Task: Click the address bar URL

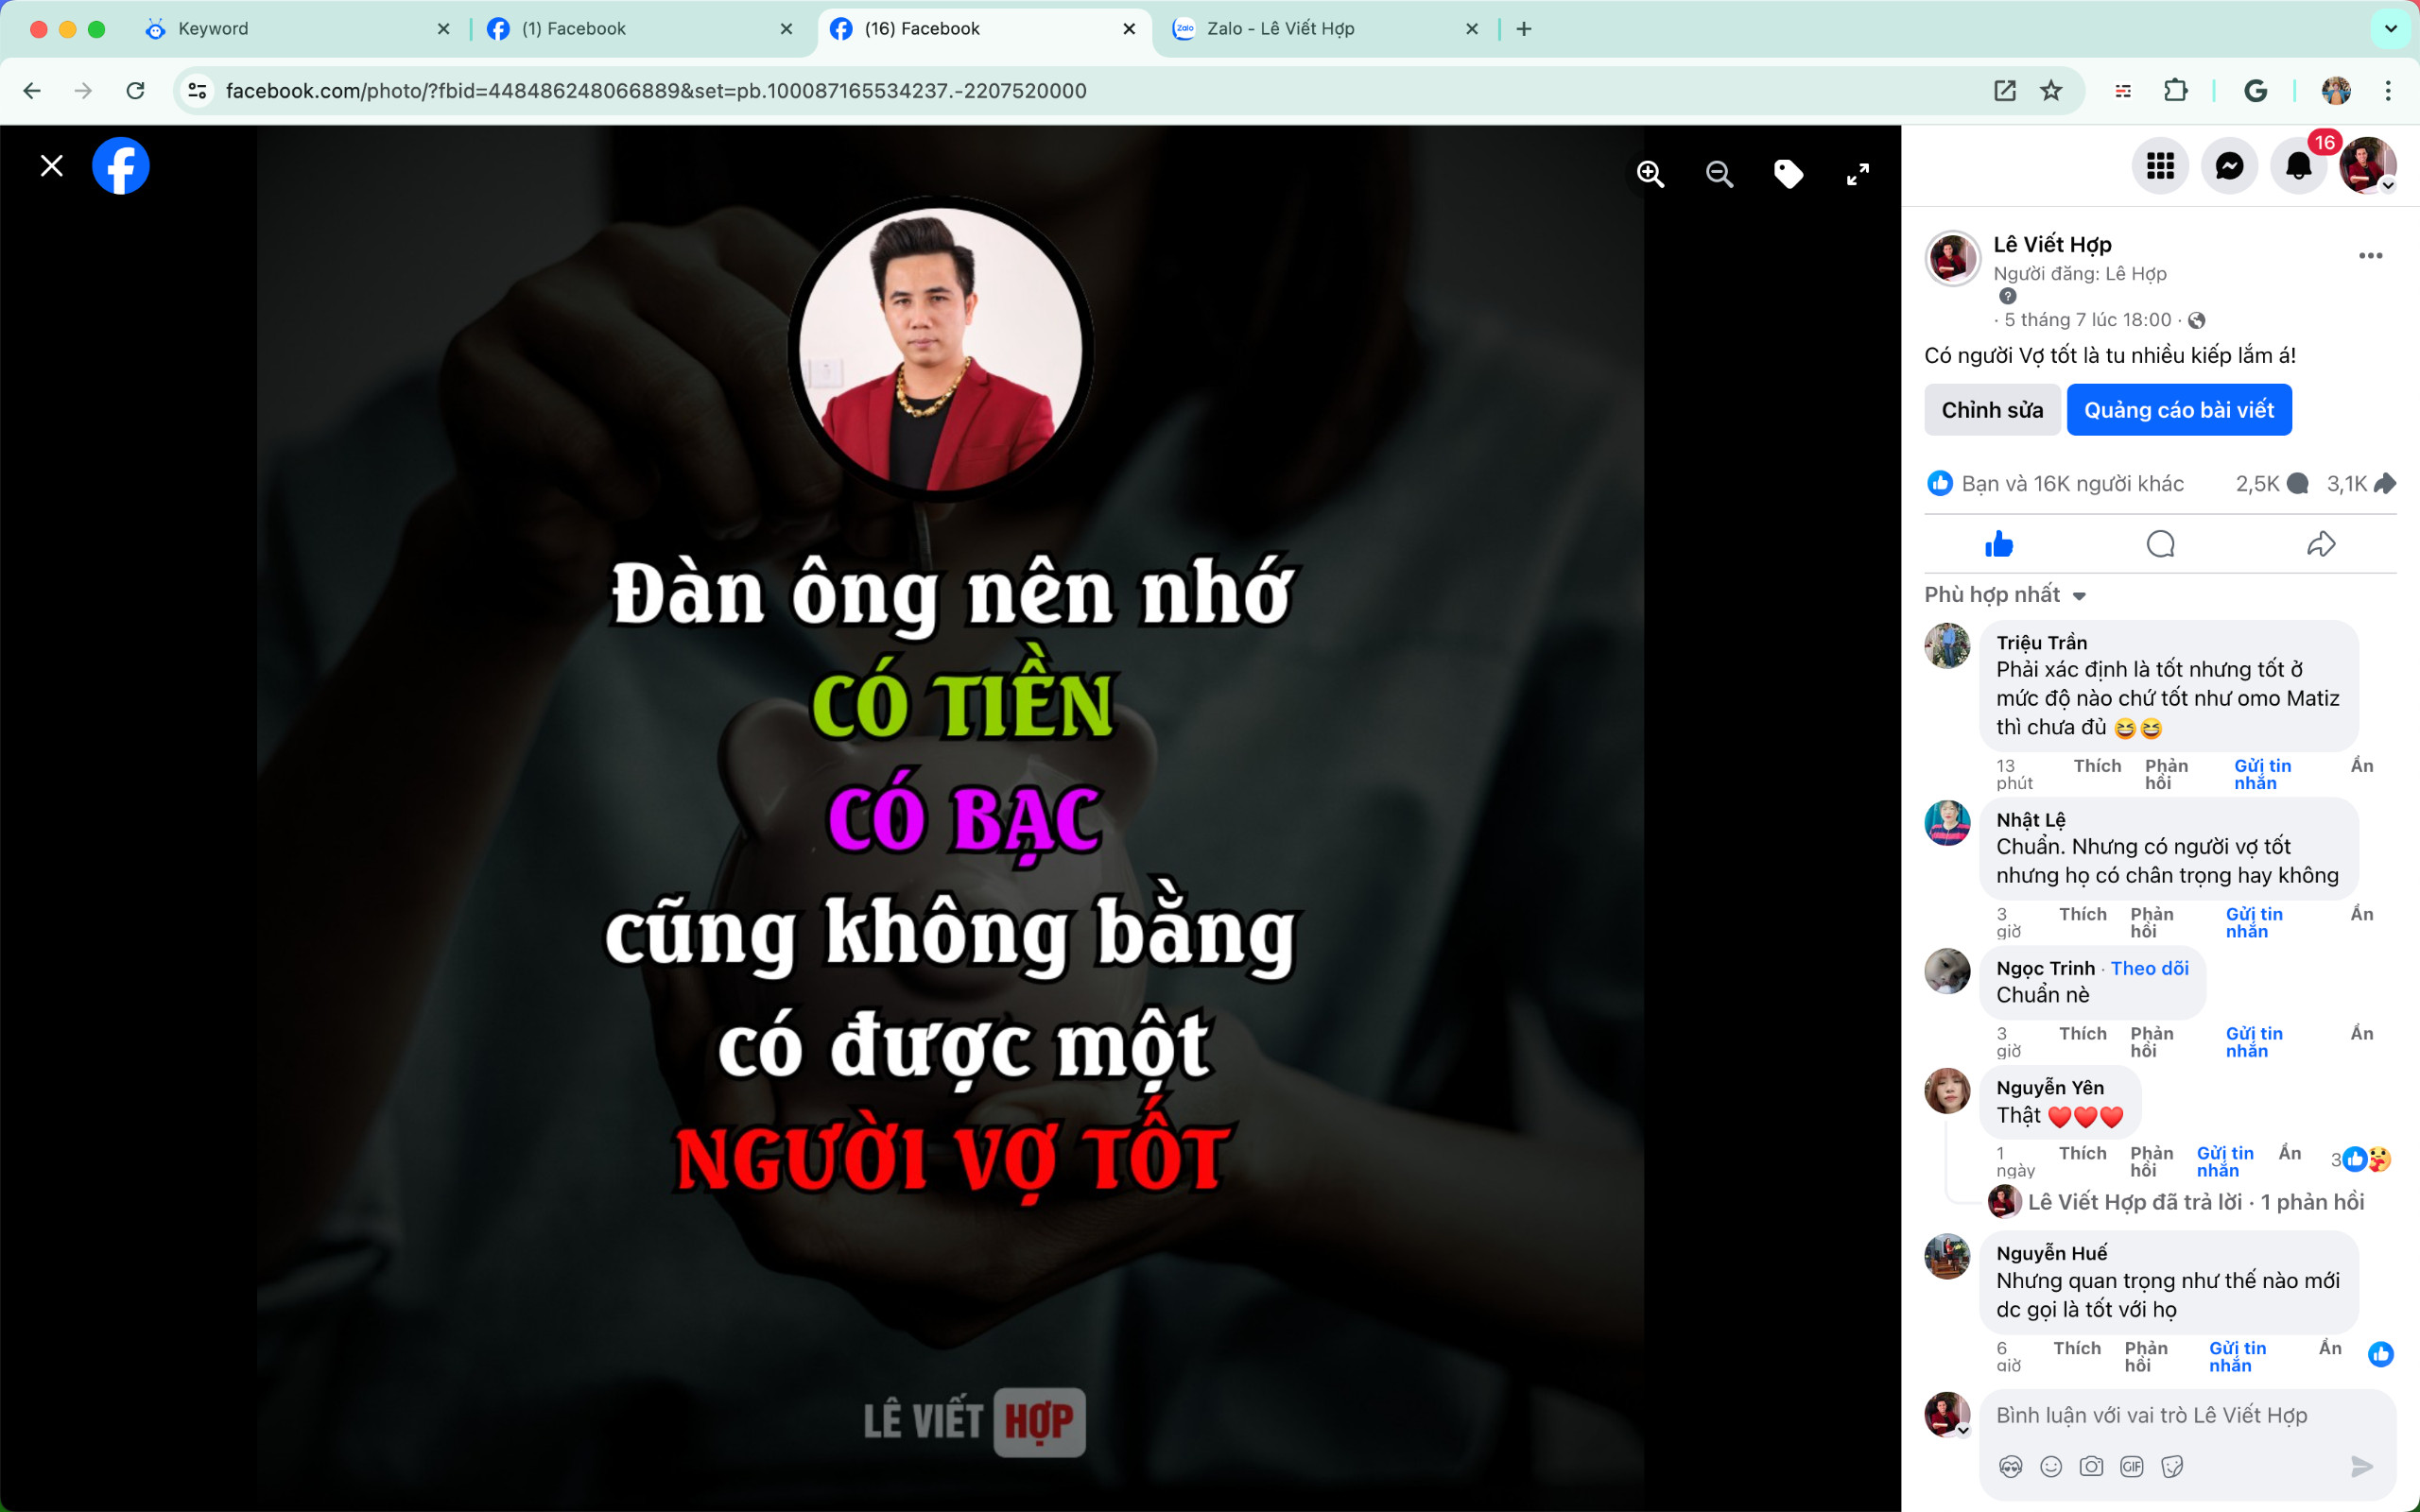Action: tap(656, 91)
